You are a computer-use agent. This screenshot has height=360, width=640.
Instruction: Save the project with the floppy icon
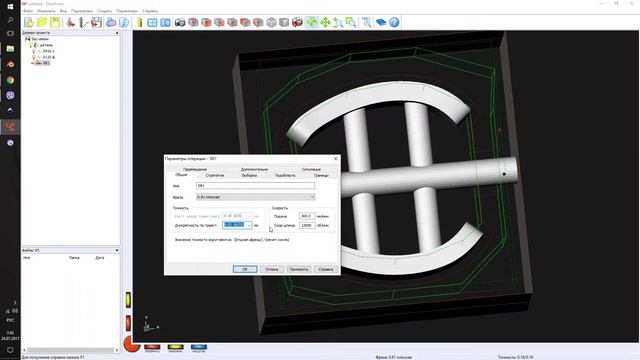(x=55, y=22)
